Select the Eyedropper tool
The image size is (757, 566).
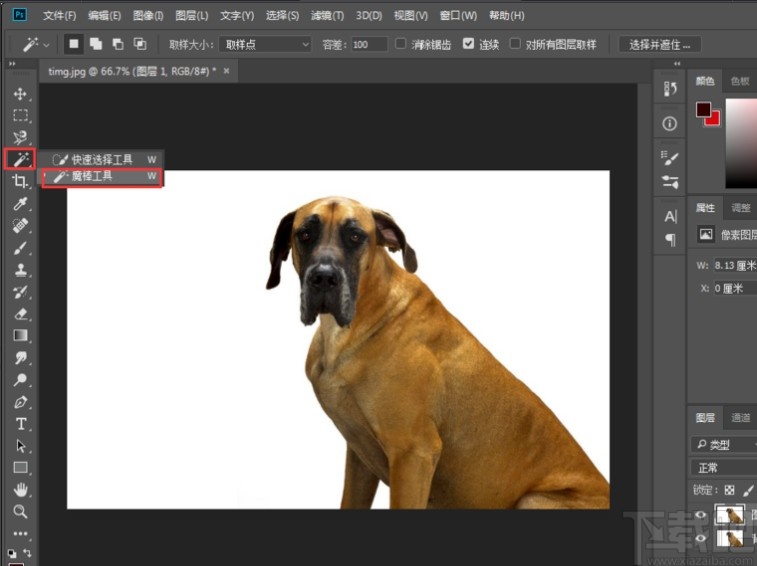(20, 204)
